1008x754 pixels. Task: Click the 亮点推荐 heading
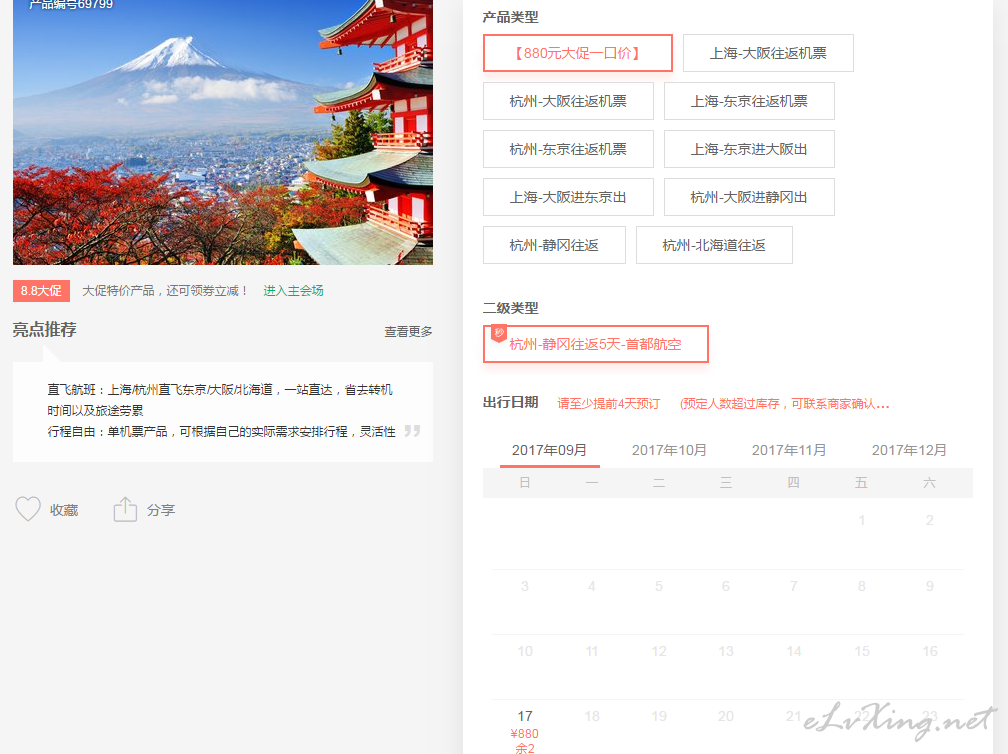(44, 330)
